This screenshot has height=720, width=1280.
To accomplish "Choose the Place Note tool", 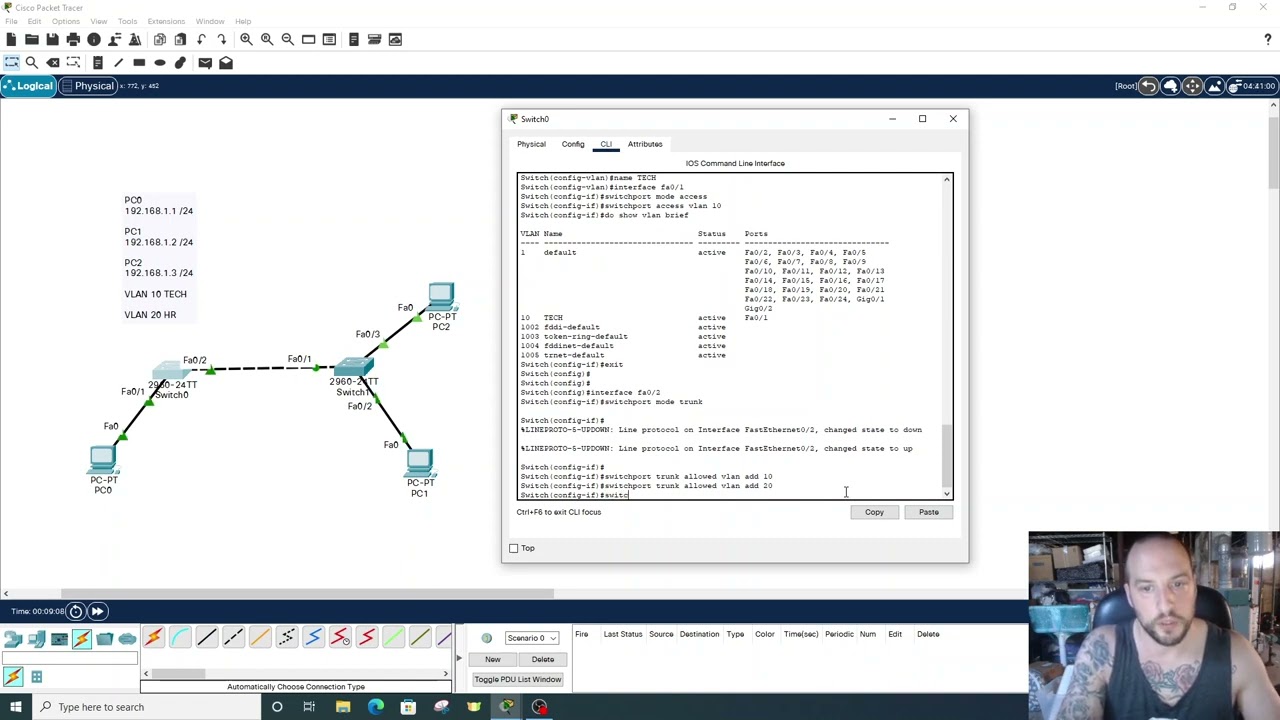I will 97,62.
